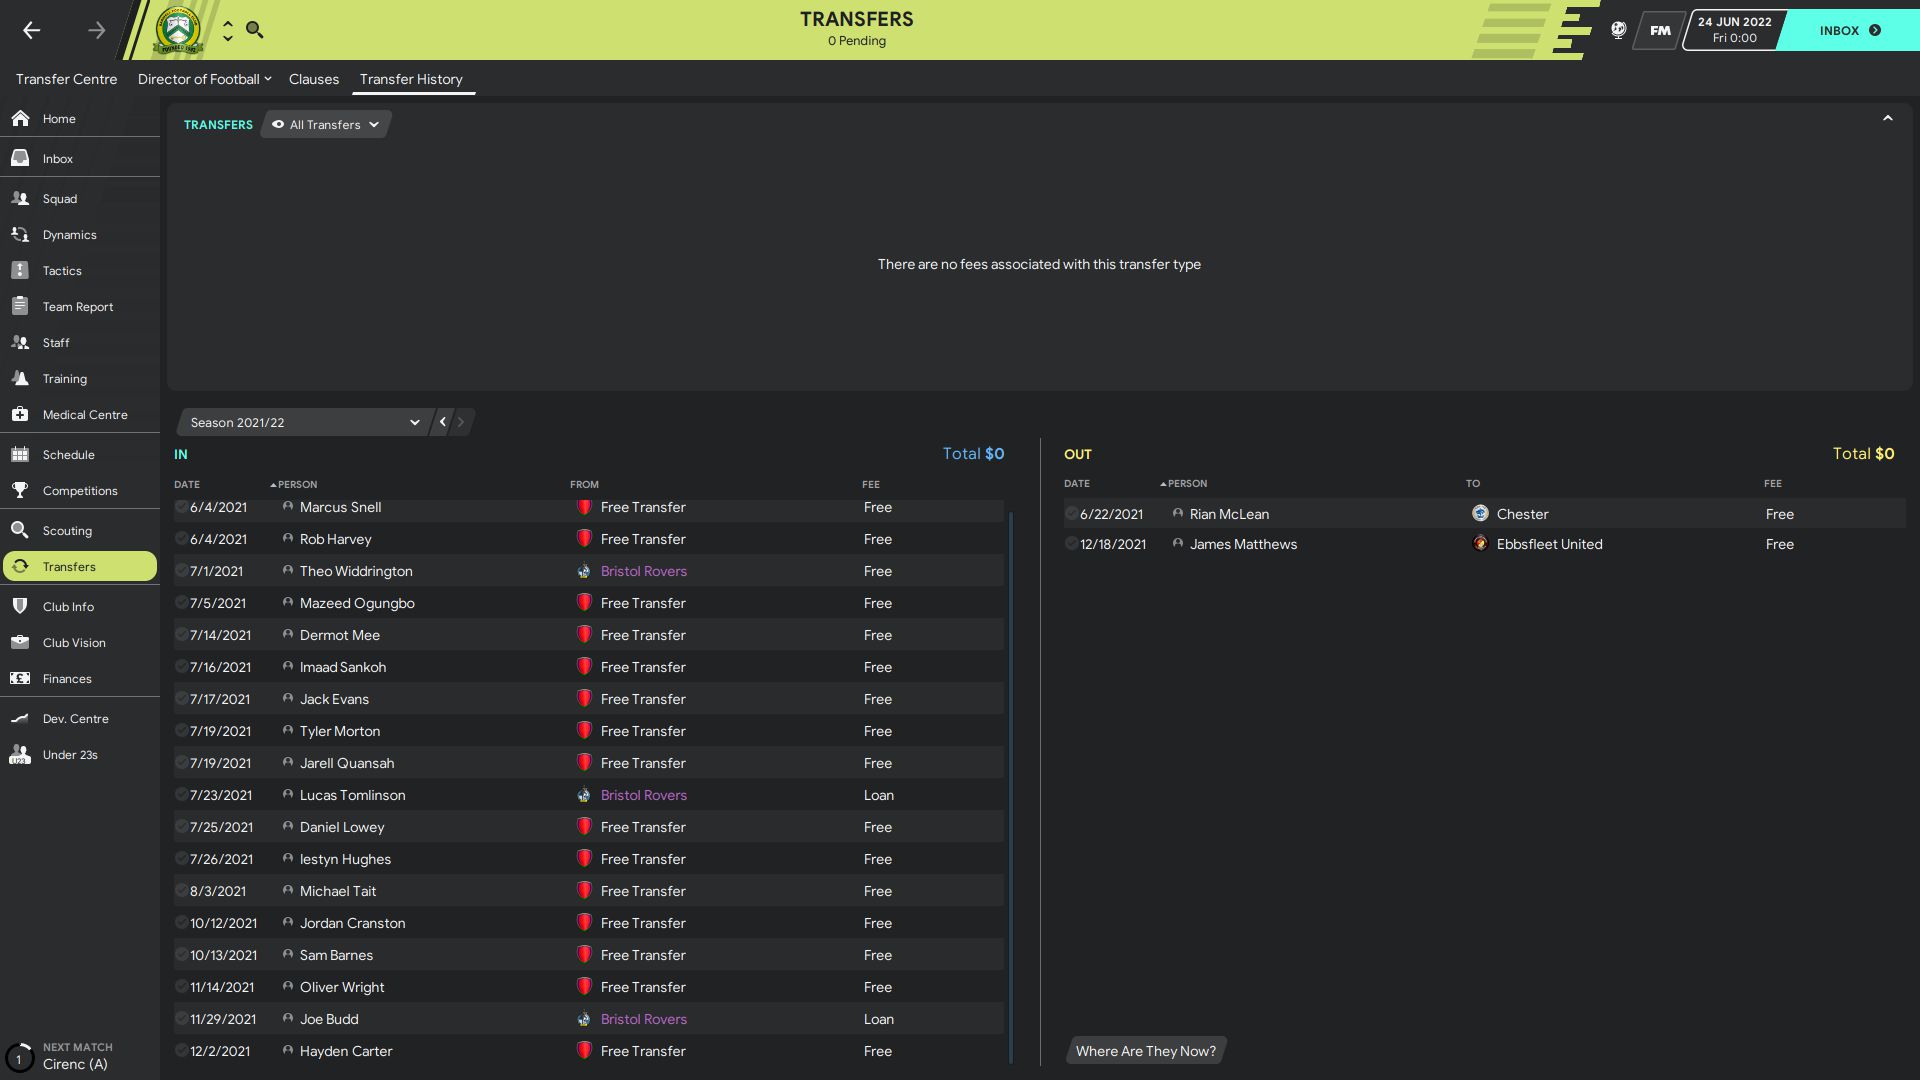The height and width of the screenshot is (1080, 1920).
Task: Go back with the left arrow
Action: 31,30
